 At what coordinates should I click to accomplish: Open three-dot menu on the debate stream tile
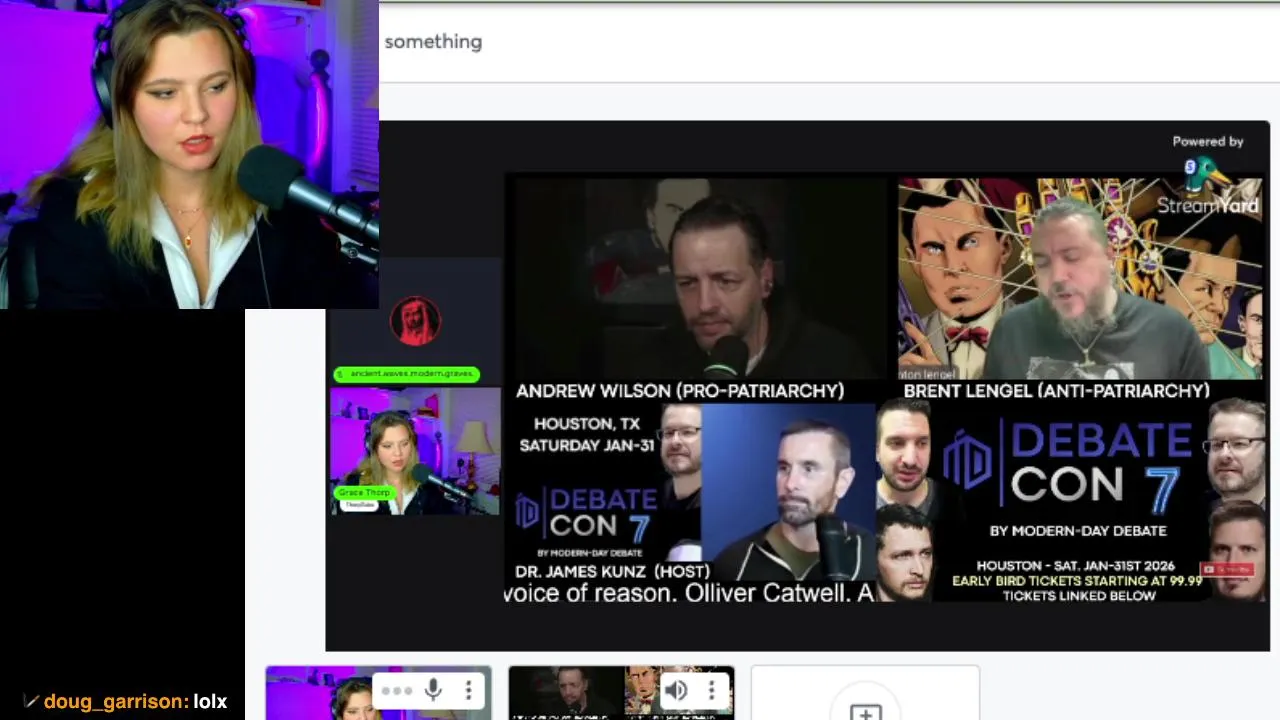coord(711,690)
